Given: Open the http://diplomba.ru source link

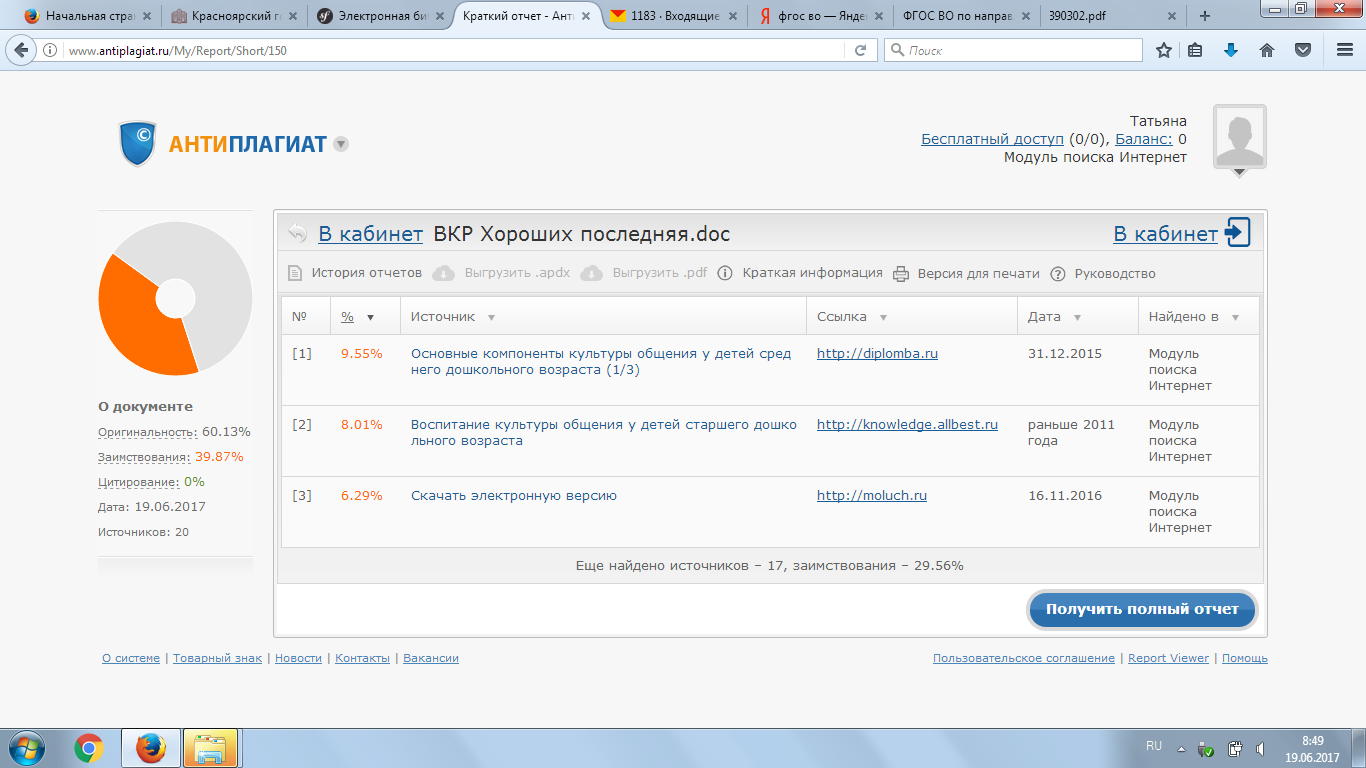Looking at the screenshot, I should [x=877, y=353].
